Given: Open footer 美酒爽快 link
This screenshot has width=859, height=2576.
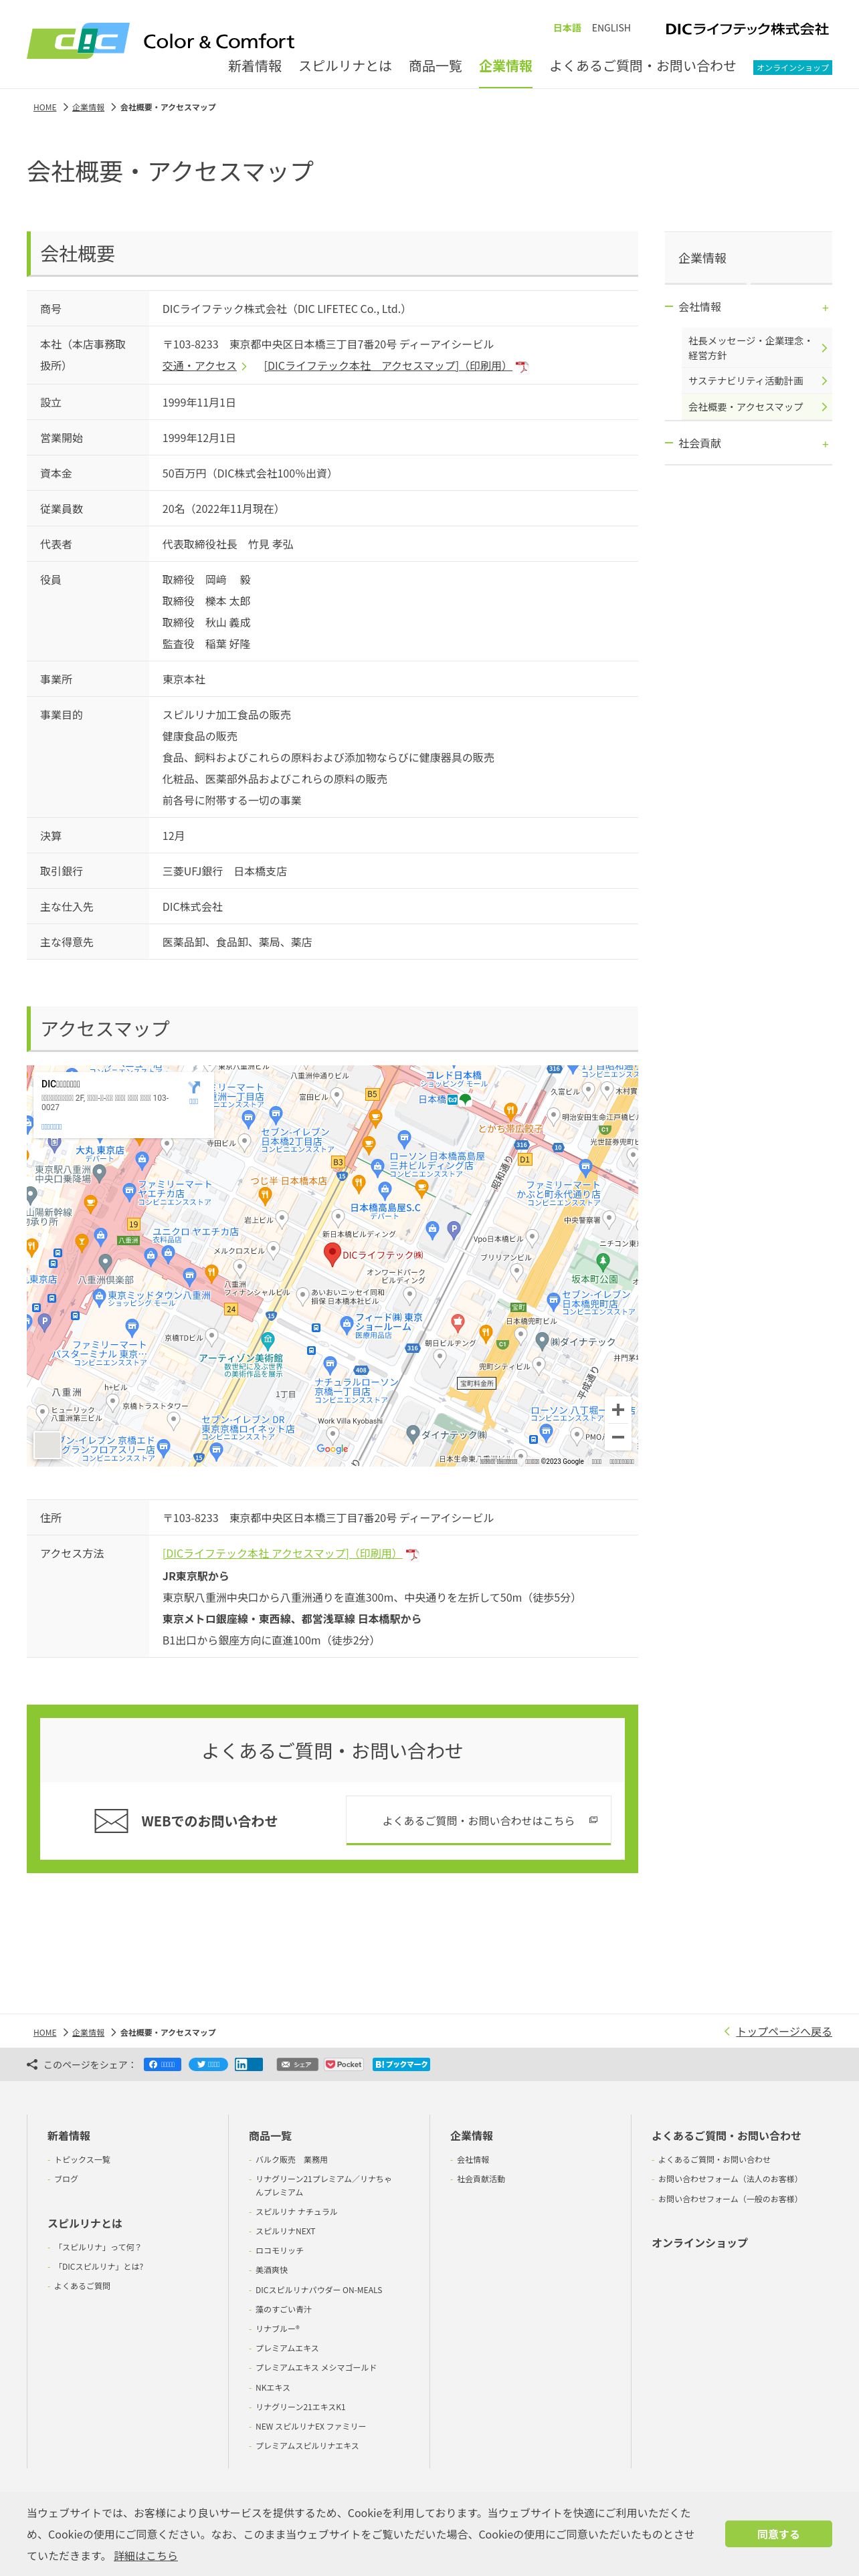Looking at the screenshot, I should (x=271, y=2270).
